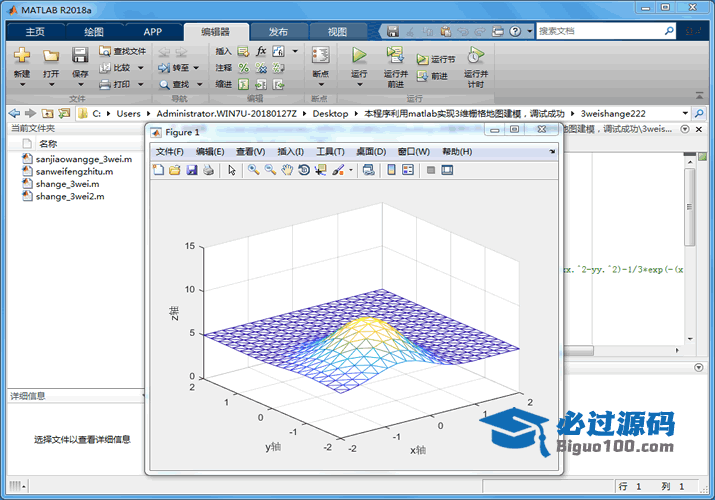The width and height of the screenshot is (715, 500).
Task: Click the Advance (前进) button in ribbon
Action: (x=432, y=76)
